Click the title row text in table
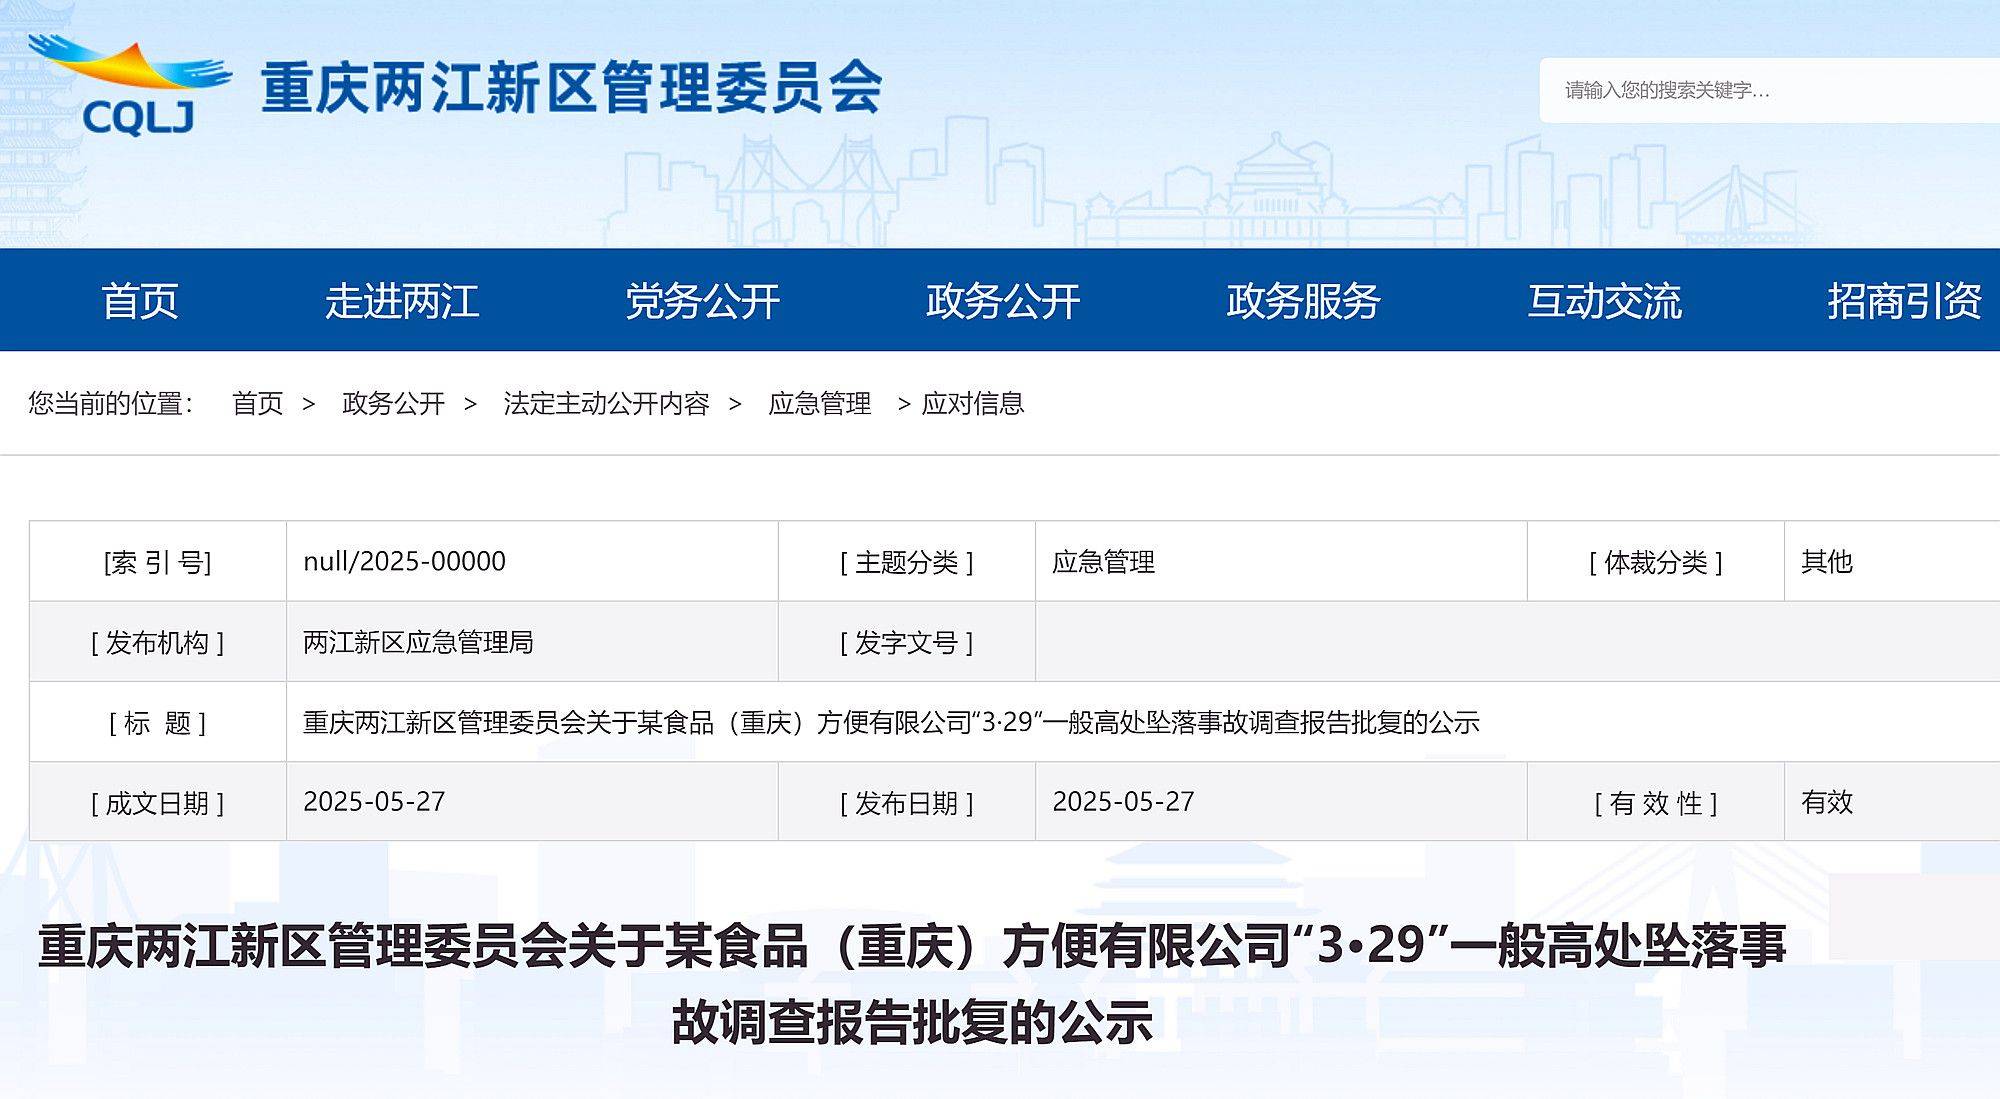The width and height of the screenshot is (2000, 1099). 891,722
